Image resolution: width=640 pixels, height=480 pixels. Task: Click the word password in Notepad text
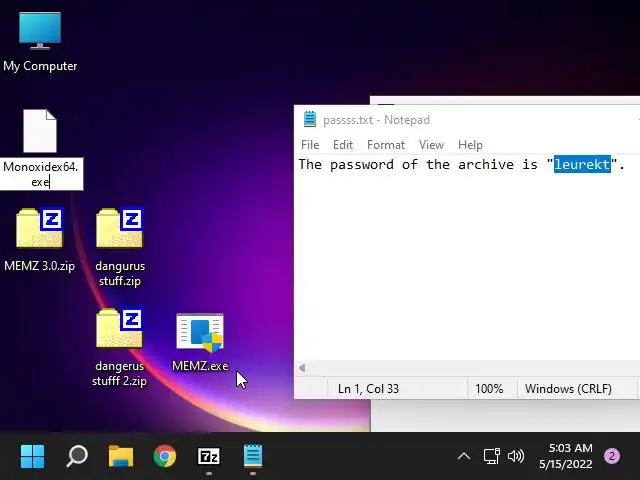(x=362, y=164)
